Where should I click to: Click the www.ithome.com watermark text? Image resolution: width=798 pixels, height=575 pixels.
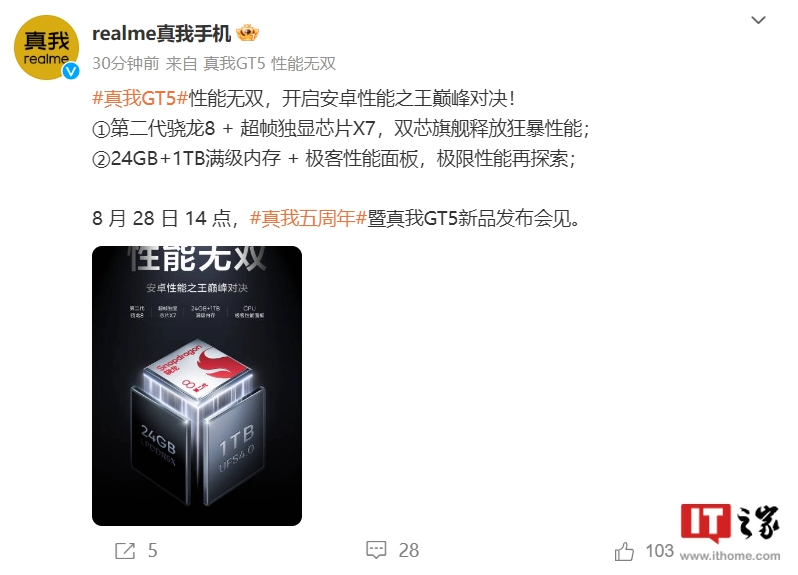pyautogui.click(x=730, y=556)
